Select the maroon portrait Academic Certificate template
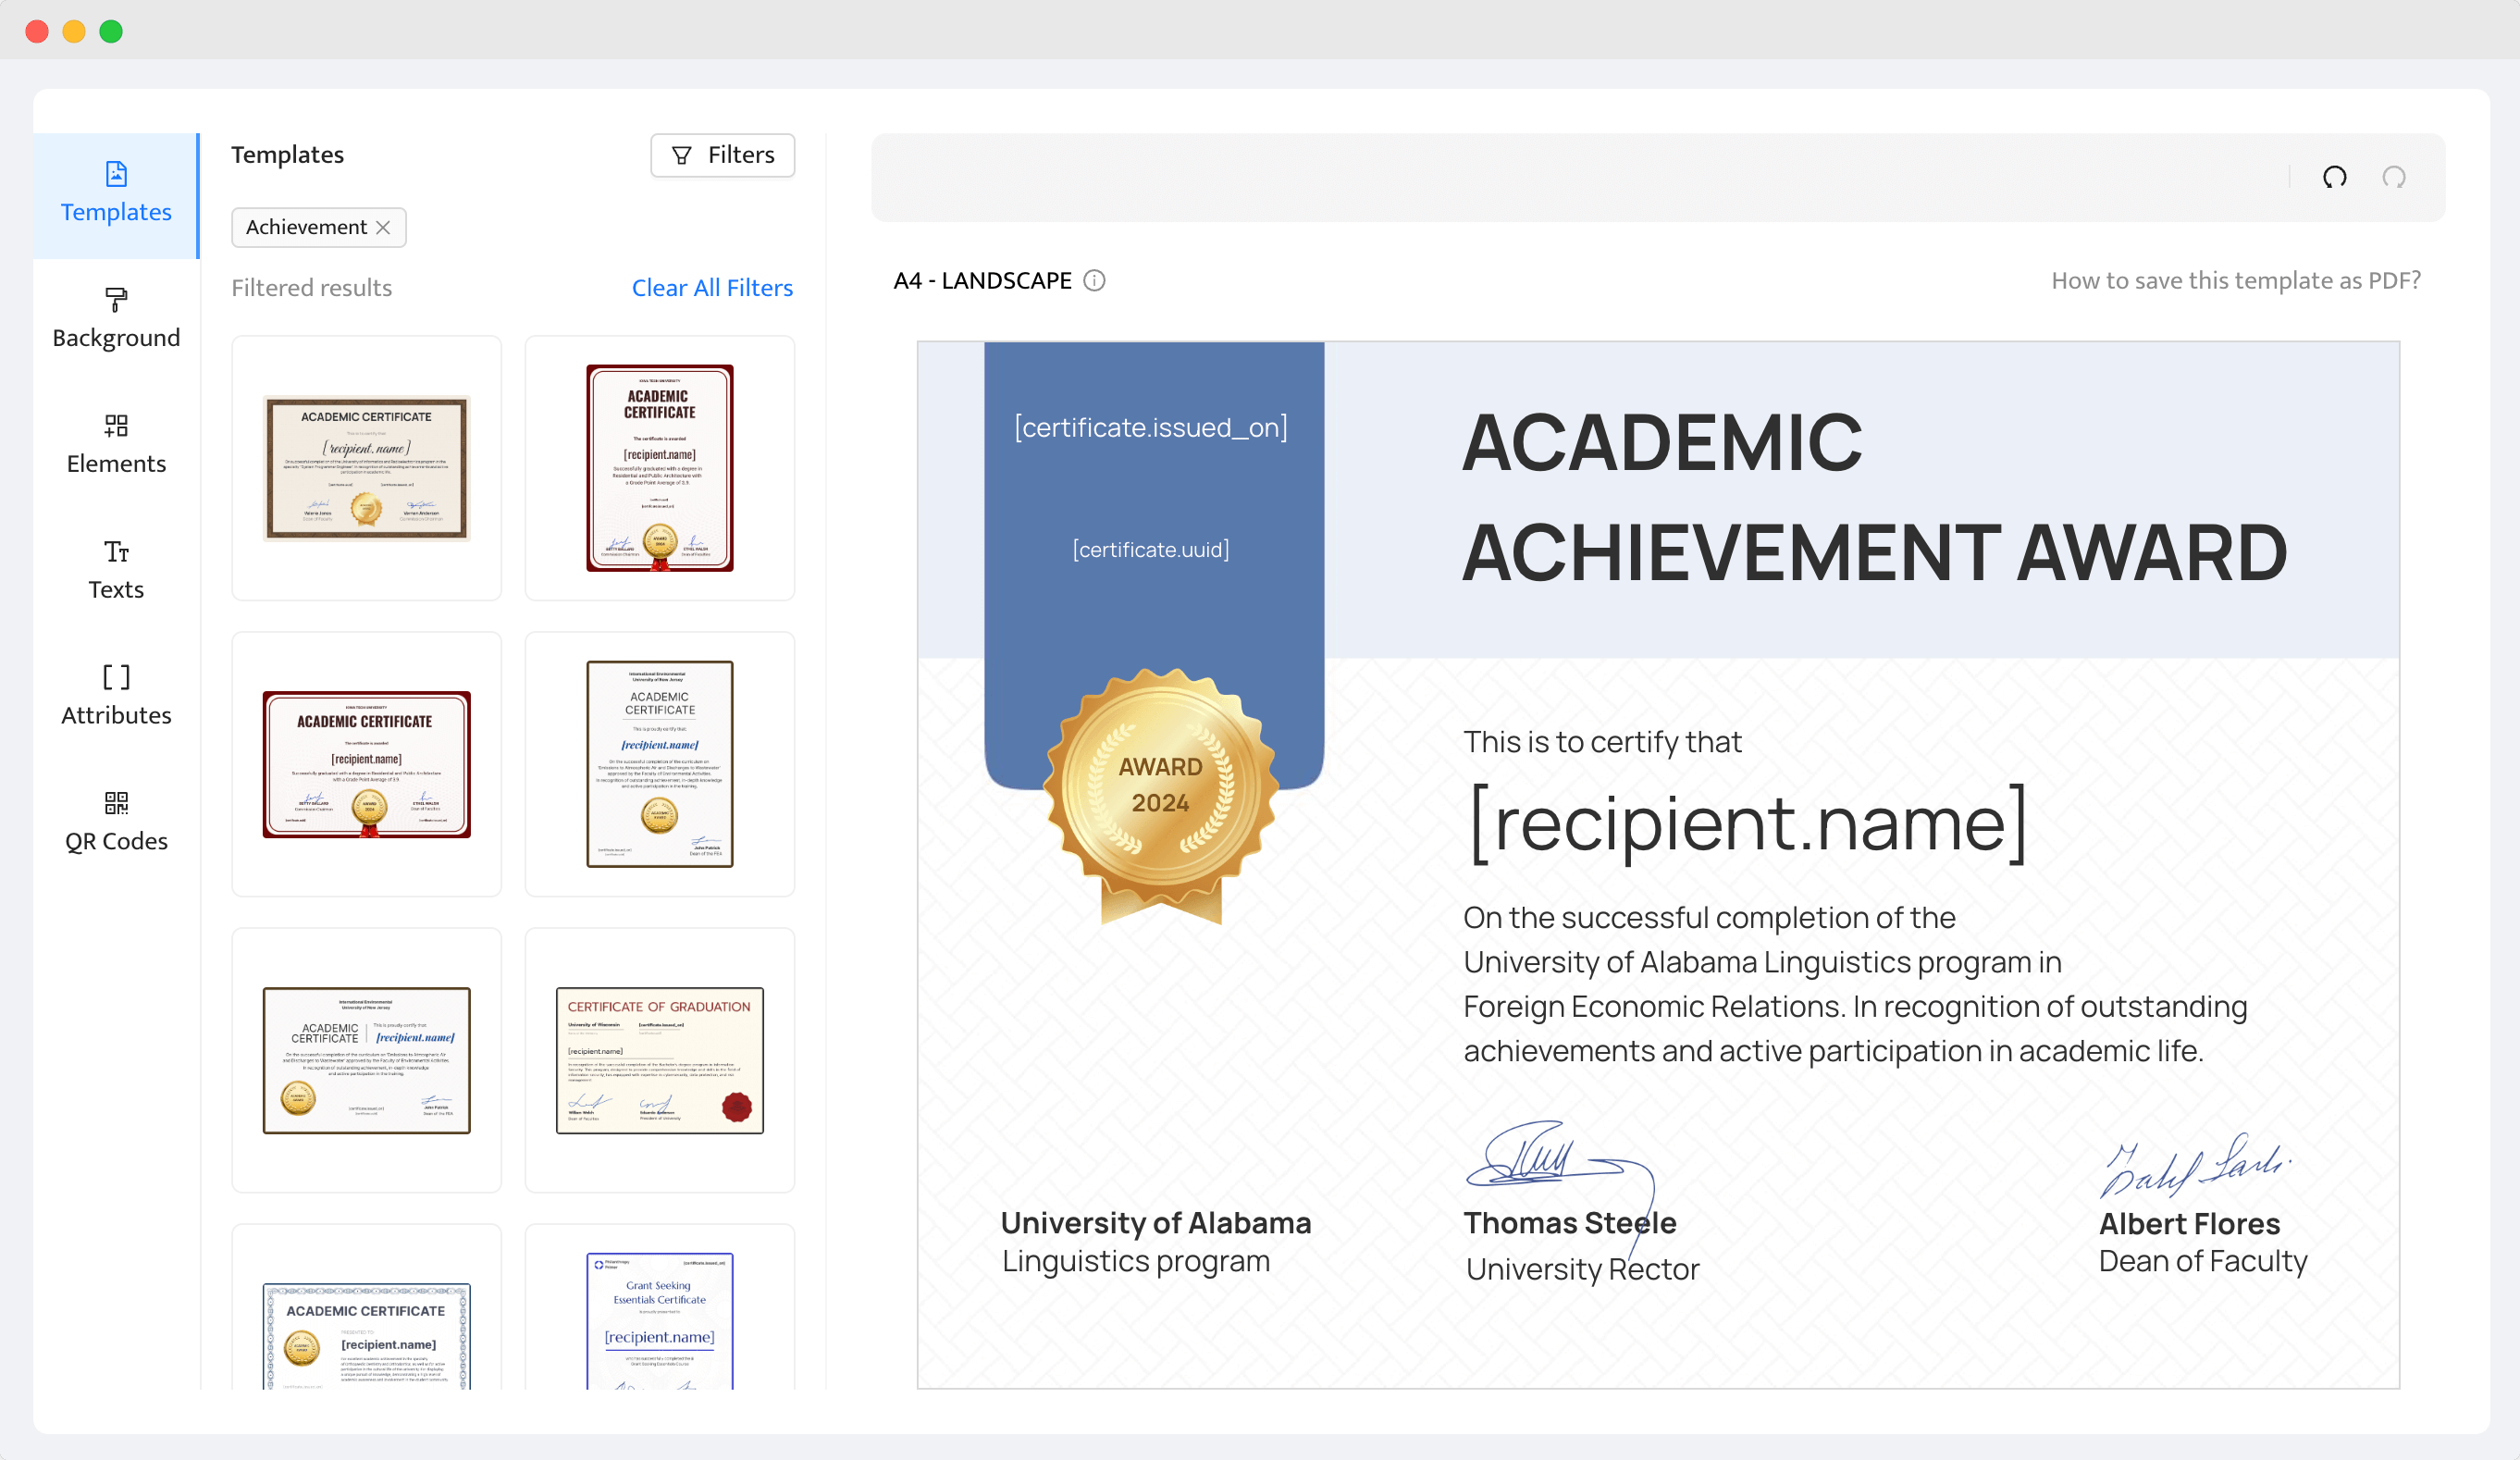The image size is (2520, 1460). click(x=660, y=468)
